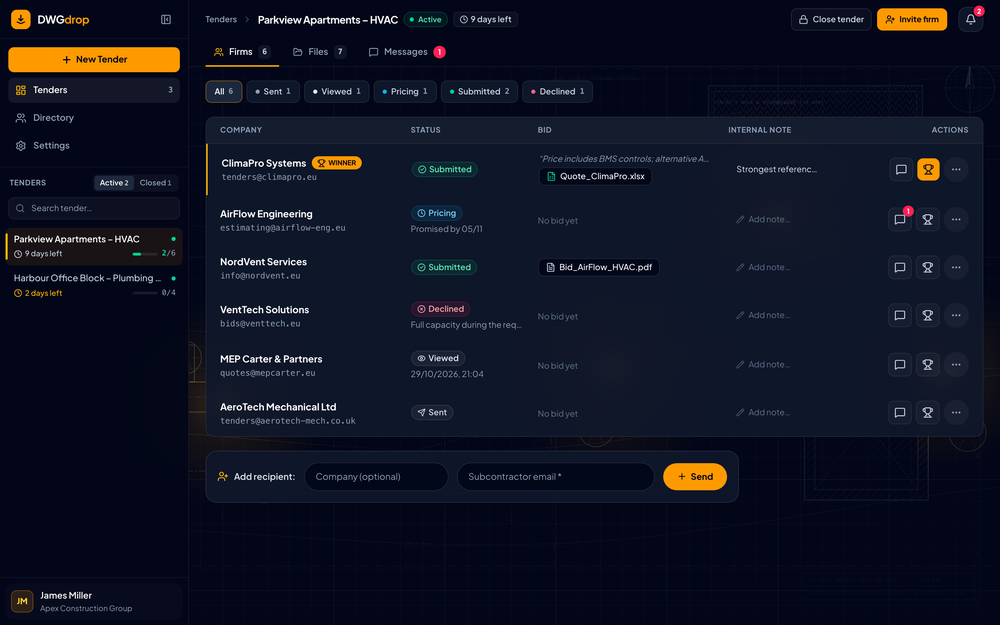Screen dimensions: 1000x625
Task: Go to Tenders breadcrumb
Action: tap(221, 20)
